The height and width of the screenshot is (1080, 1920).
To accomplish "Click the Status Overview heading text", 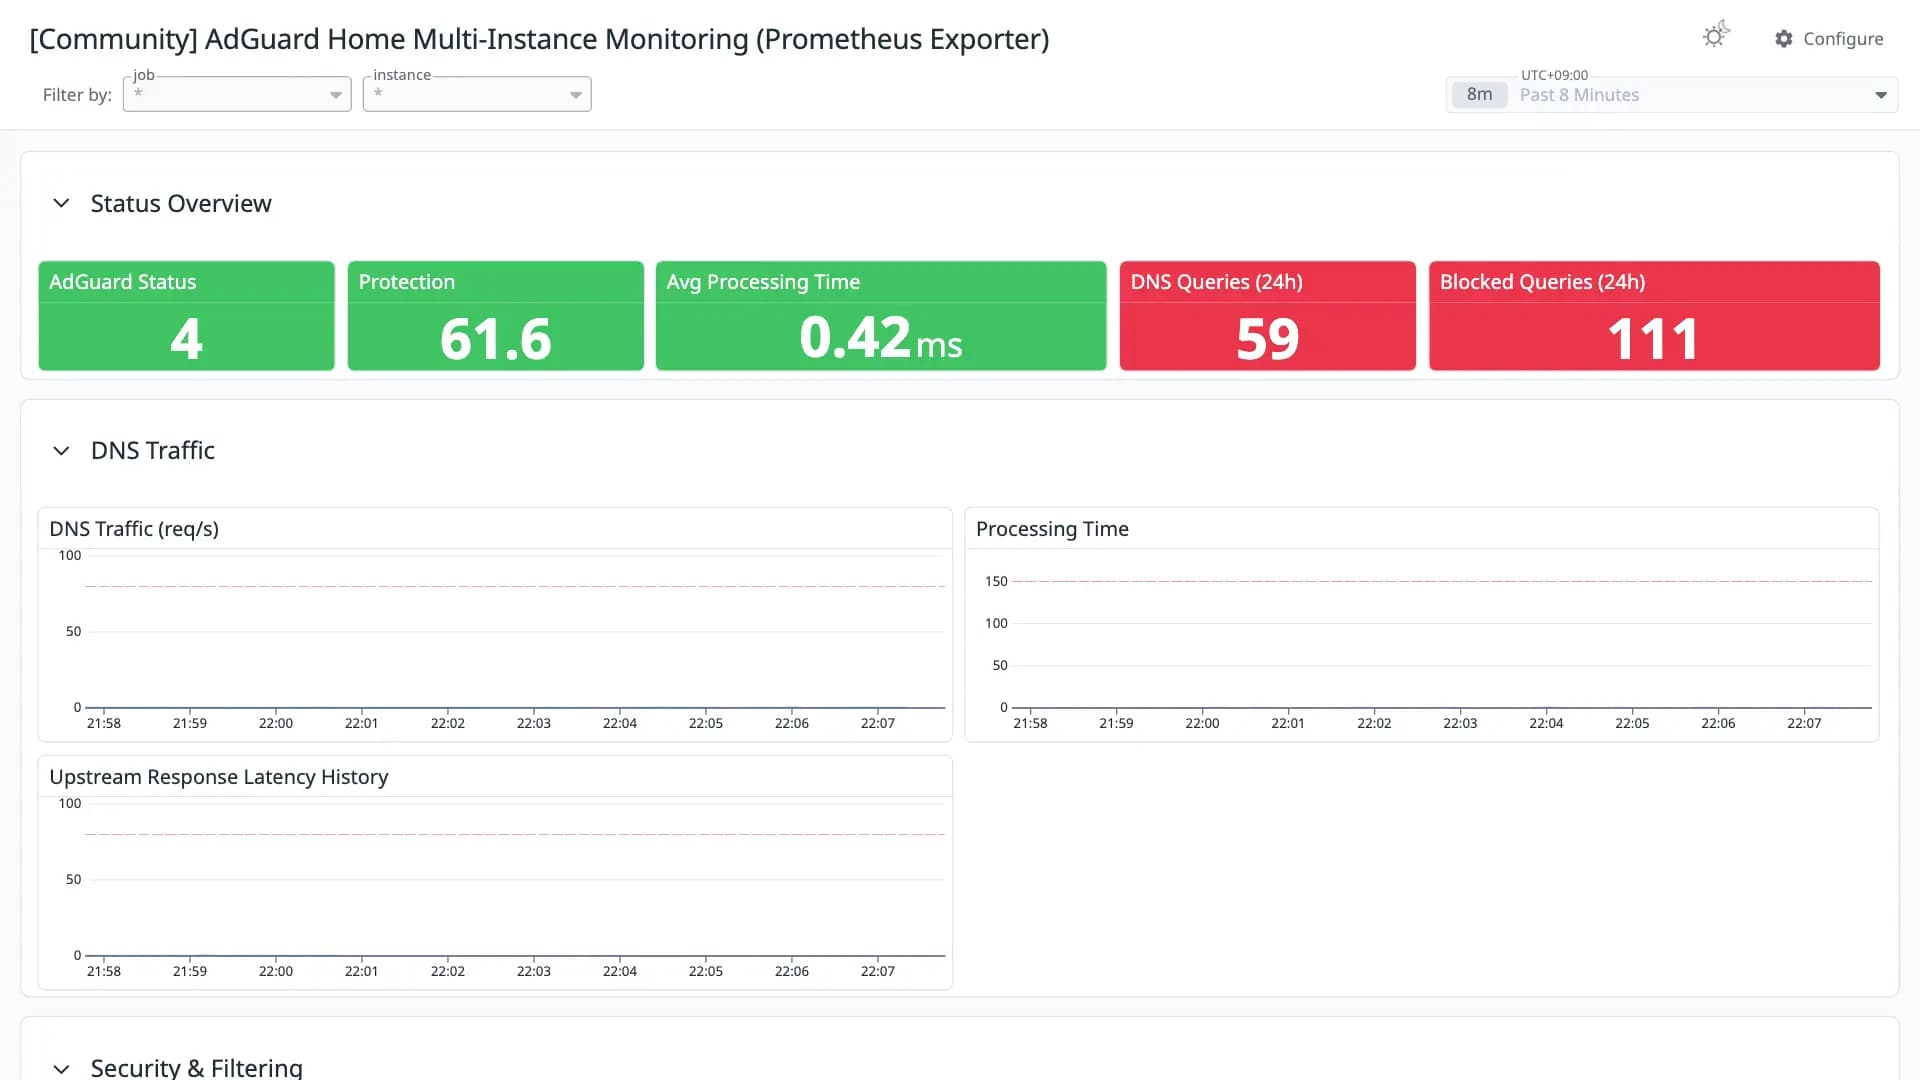I will coord(181,203).
